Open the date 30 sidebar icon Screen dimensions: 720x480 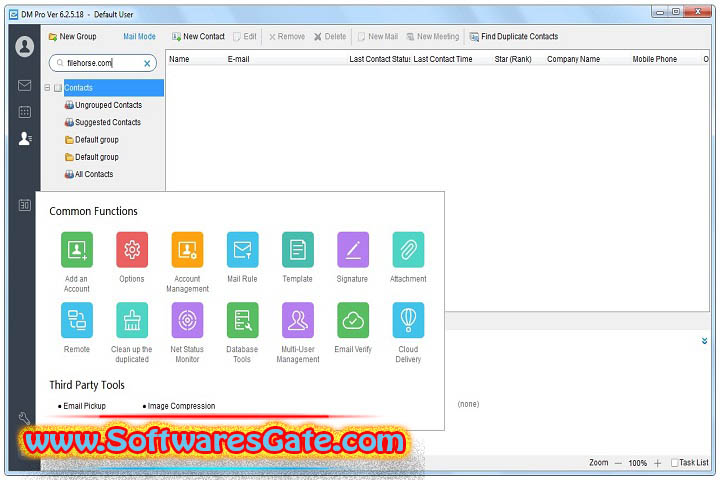[24, 205]
